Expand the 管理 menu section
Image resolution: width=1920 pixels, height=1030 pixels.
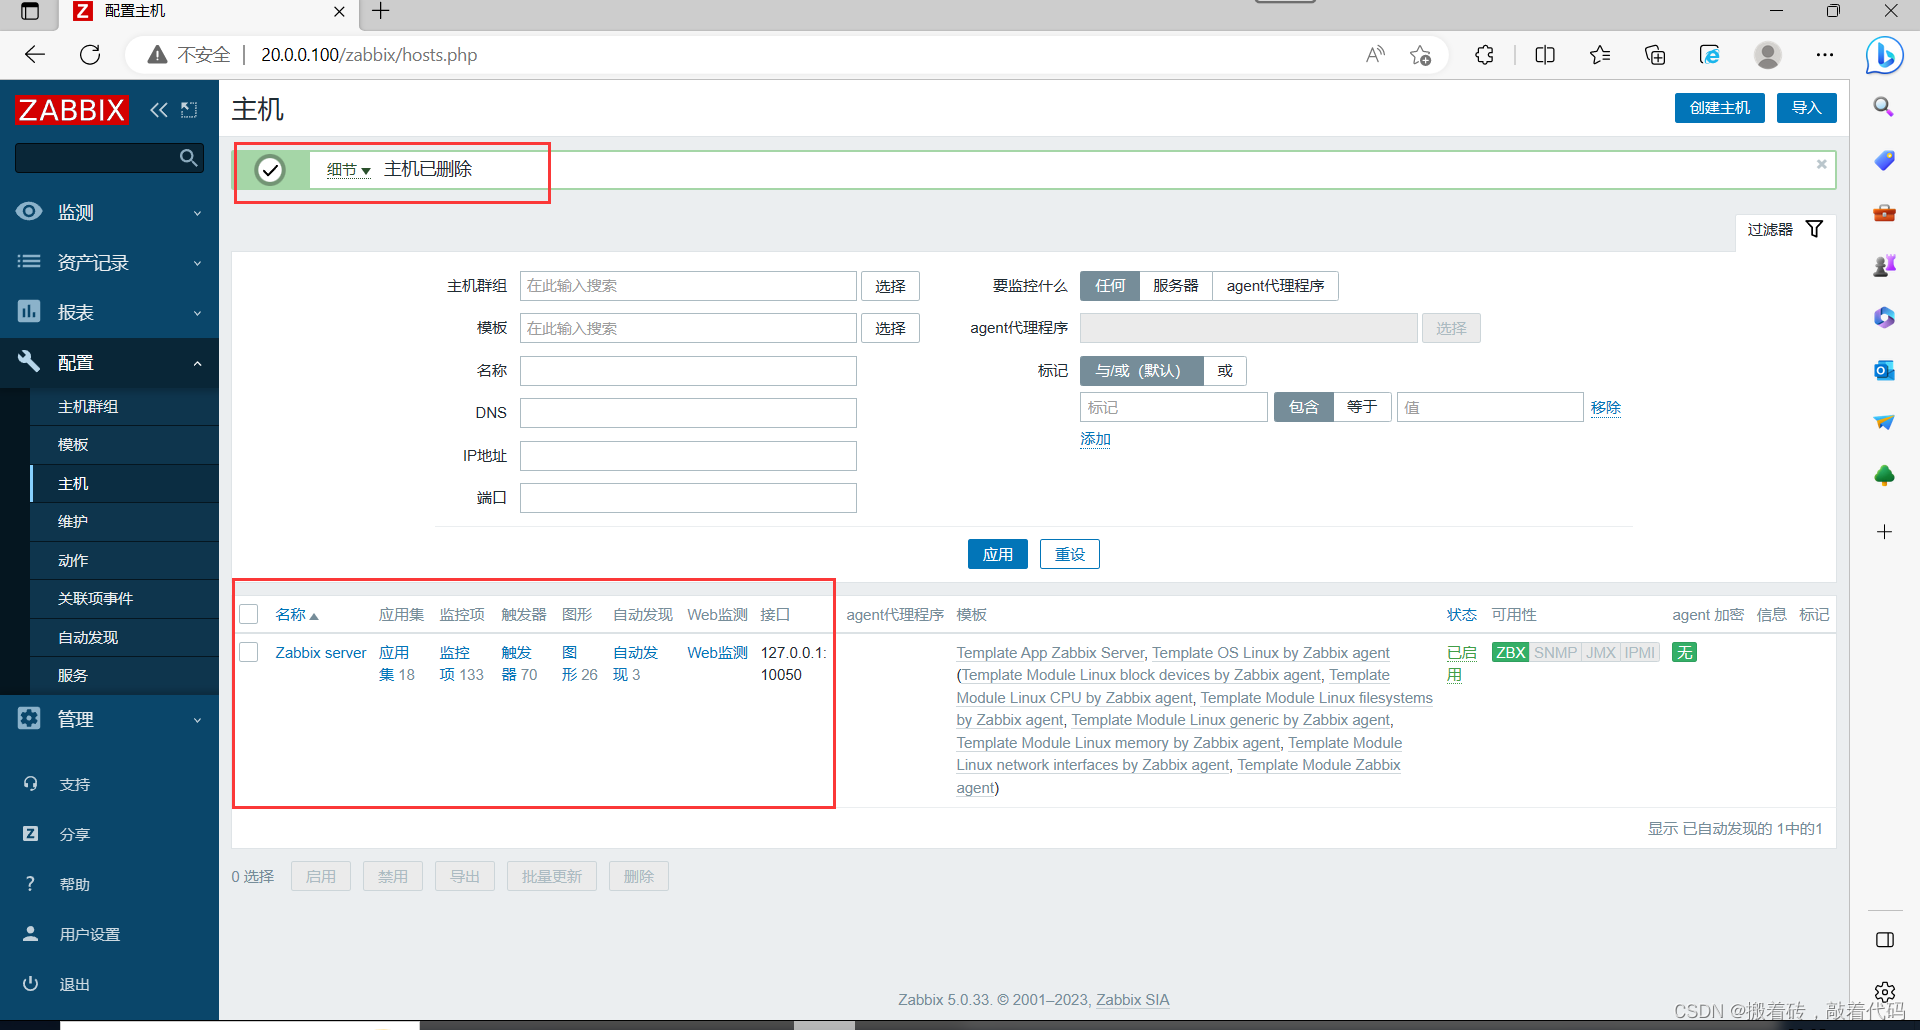(x=109, y=719)
